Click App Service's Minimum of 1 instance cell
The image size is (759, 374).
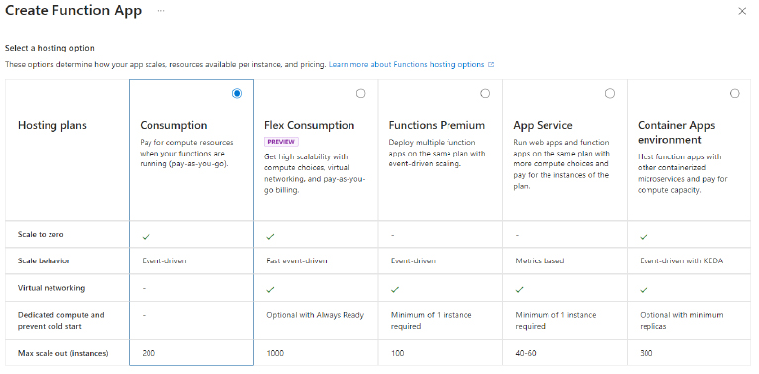click(556, 321)
